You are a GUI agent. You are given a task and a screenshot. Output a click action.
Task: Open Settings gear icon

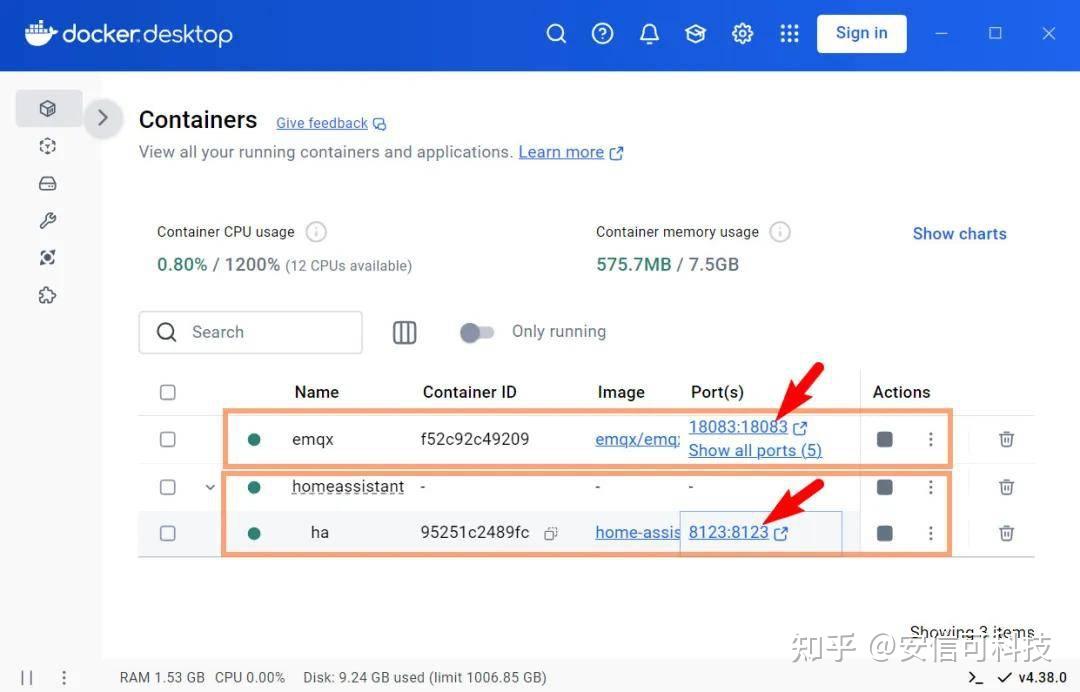point(742,33)
